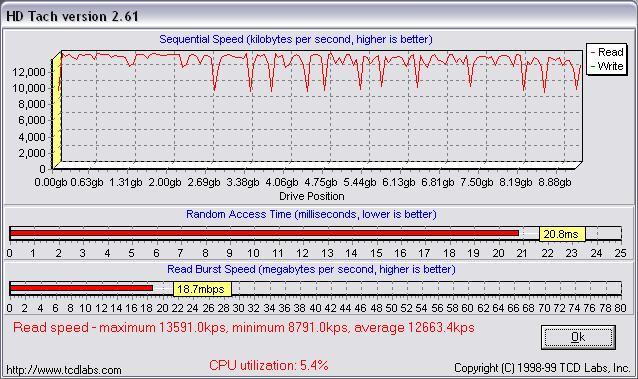This screenshot has height=379, width=638.
Task: Click the 2.00gb drive position label
Action: pyautogui.click(x=165, y=182)
